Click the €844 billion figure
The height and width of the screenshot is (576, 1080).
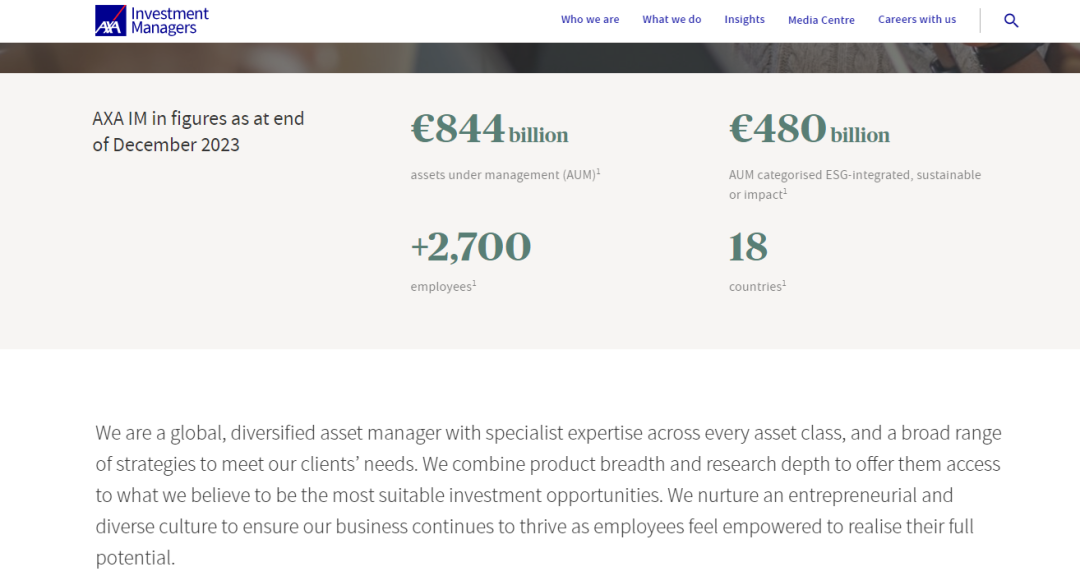pyautogui.click(x=490, y=128)
